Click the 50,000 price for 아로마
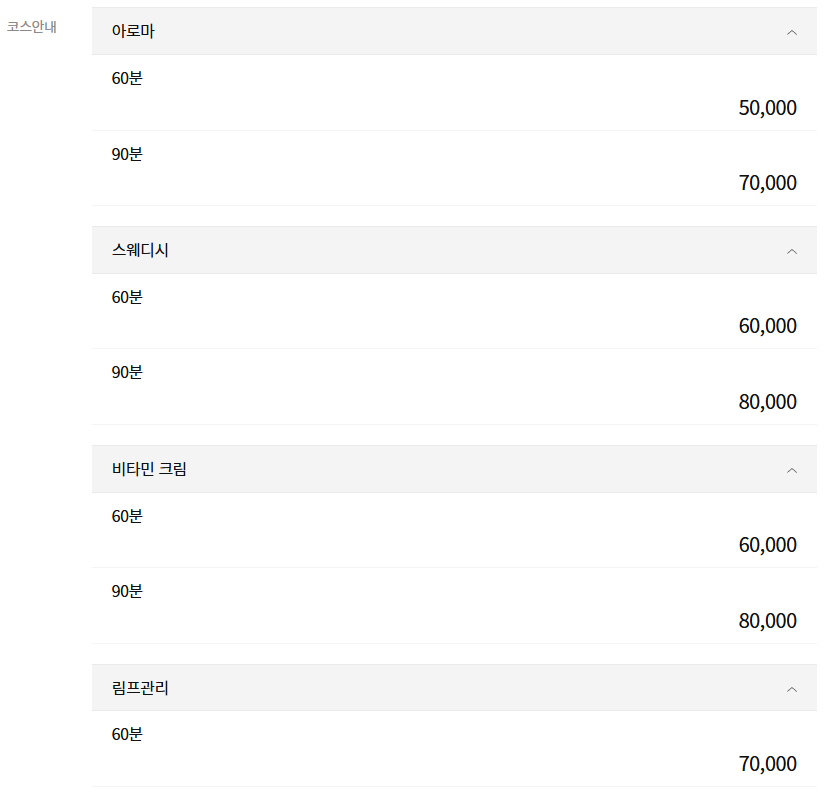The image size is (825, 796). (x=767, y=108)
